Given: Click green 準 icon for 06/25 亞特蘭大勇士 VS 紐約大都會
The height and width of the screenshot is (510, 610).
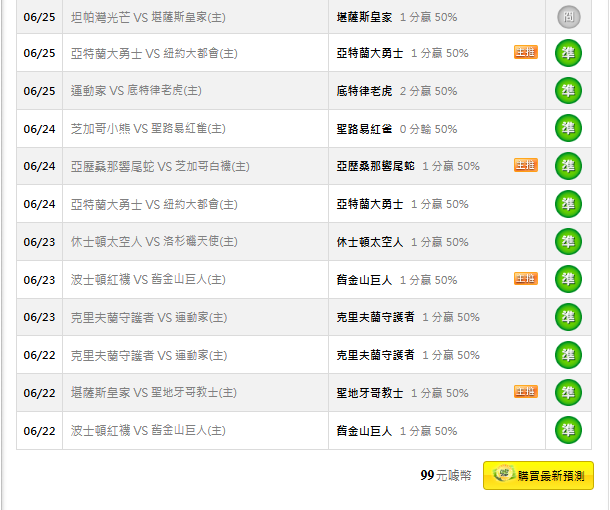Looking at the screenshot, I should (x=568, y=53).
